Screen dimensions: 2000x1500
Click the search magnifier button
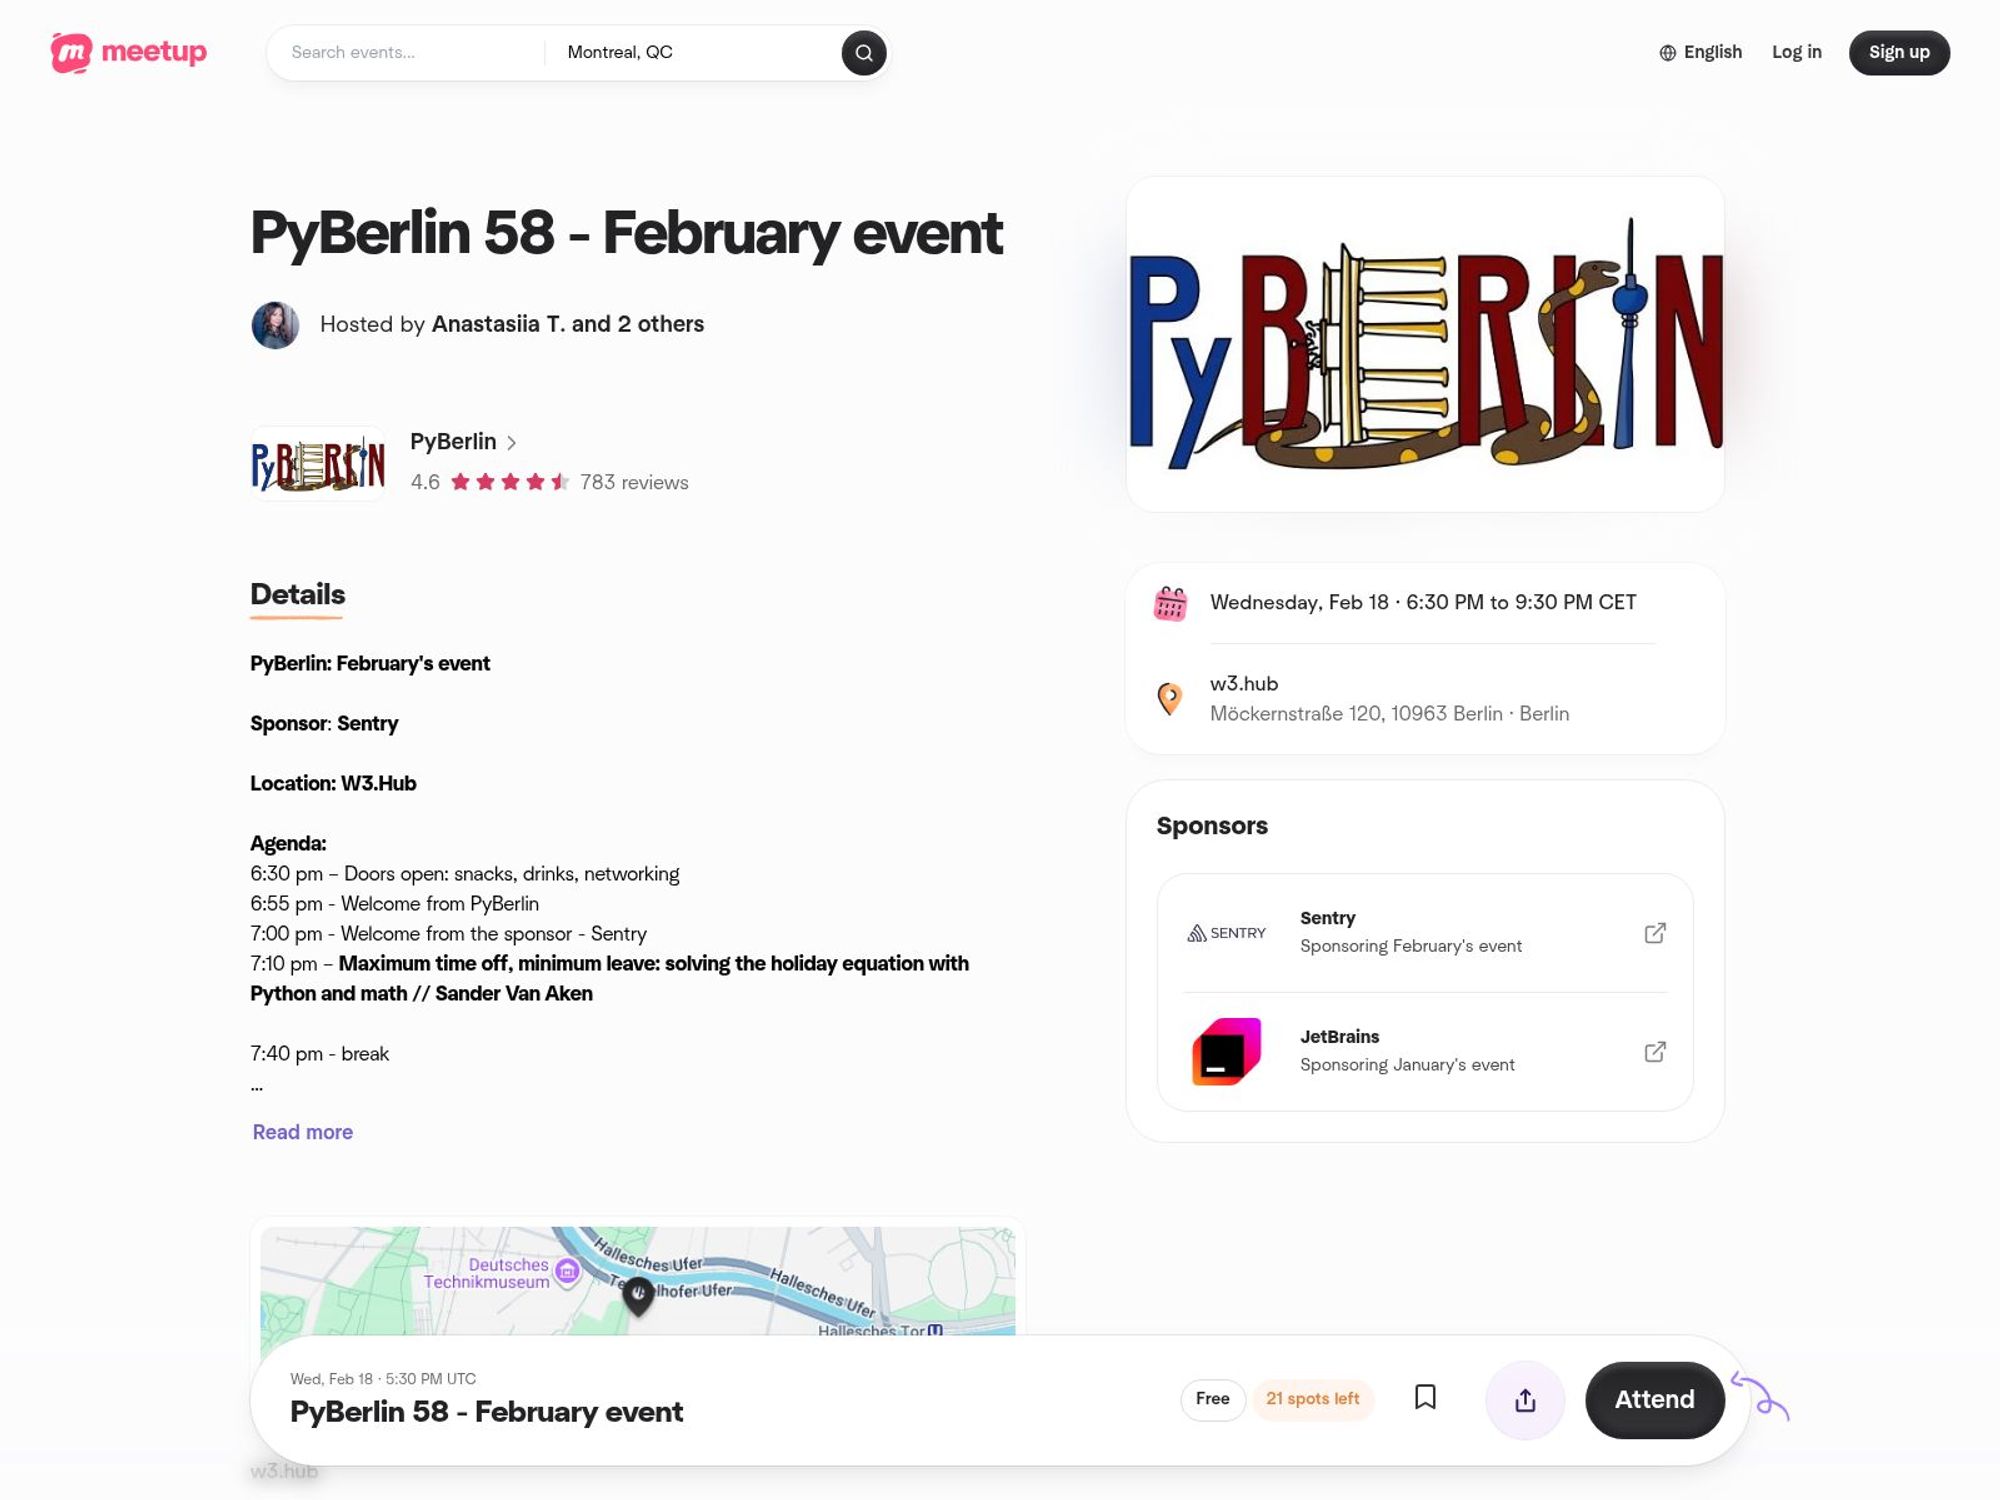[x=863, y=52]
